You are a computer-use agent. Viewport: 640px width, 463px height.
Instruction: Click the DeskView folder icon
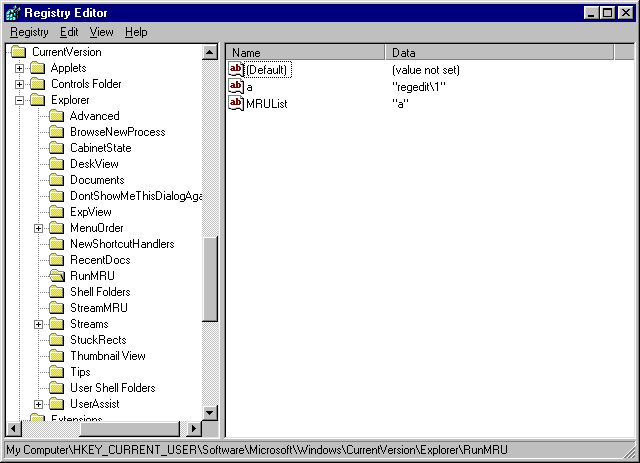click(x=56, y=164)
